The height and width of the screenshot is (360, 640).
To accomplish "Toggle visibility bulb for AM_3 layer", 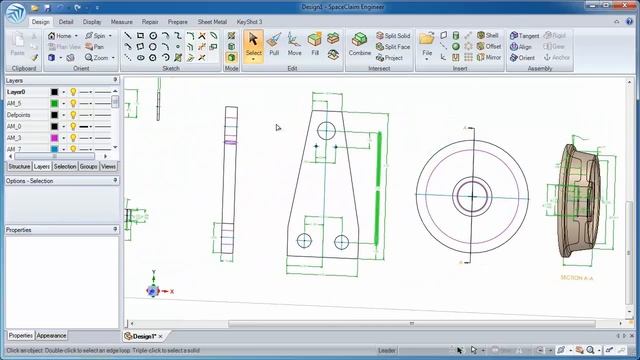I will click(73, 138).
